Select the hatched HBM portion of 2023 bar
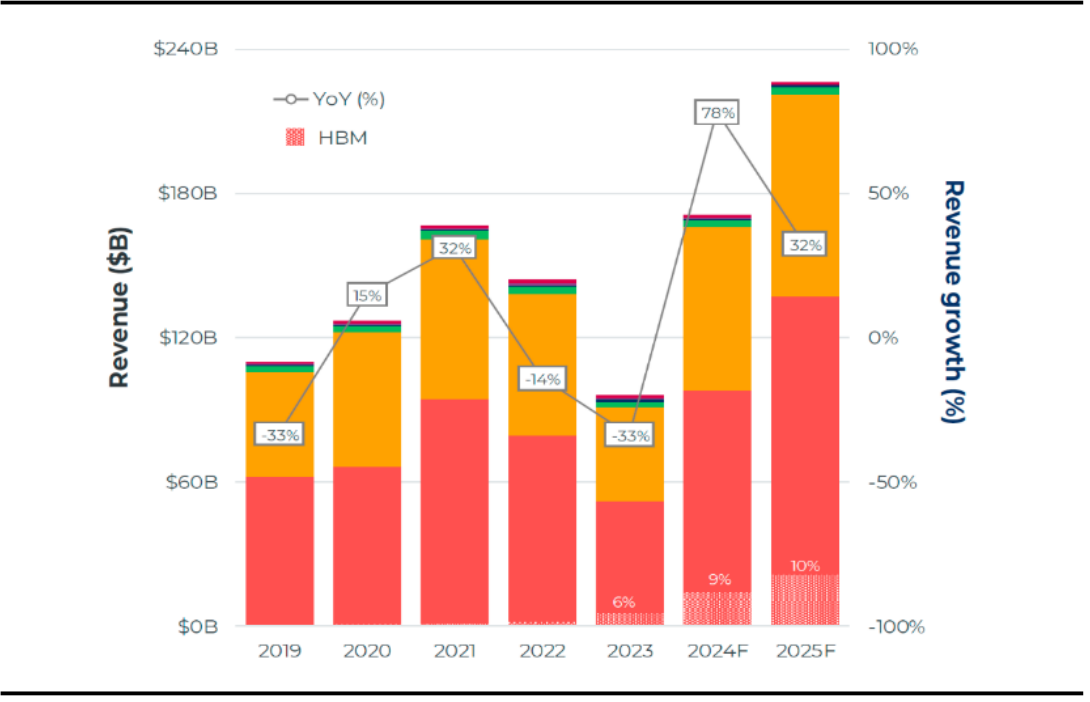The image size is (1090, 702). click(630, 619)
